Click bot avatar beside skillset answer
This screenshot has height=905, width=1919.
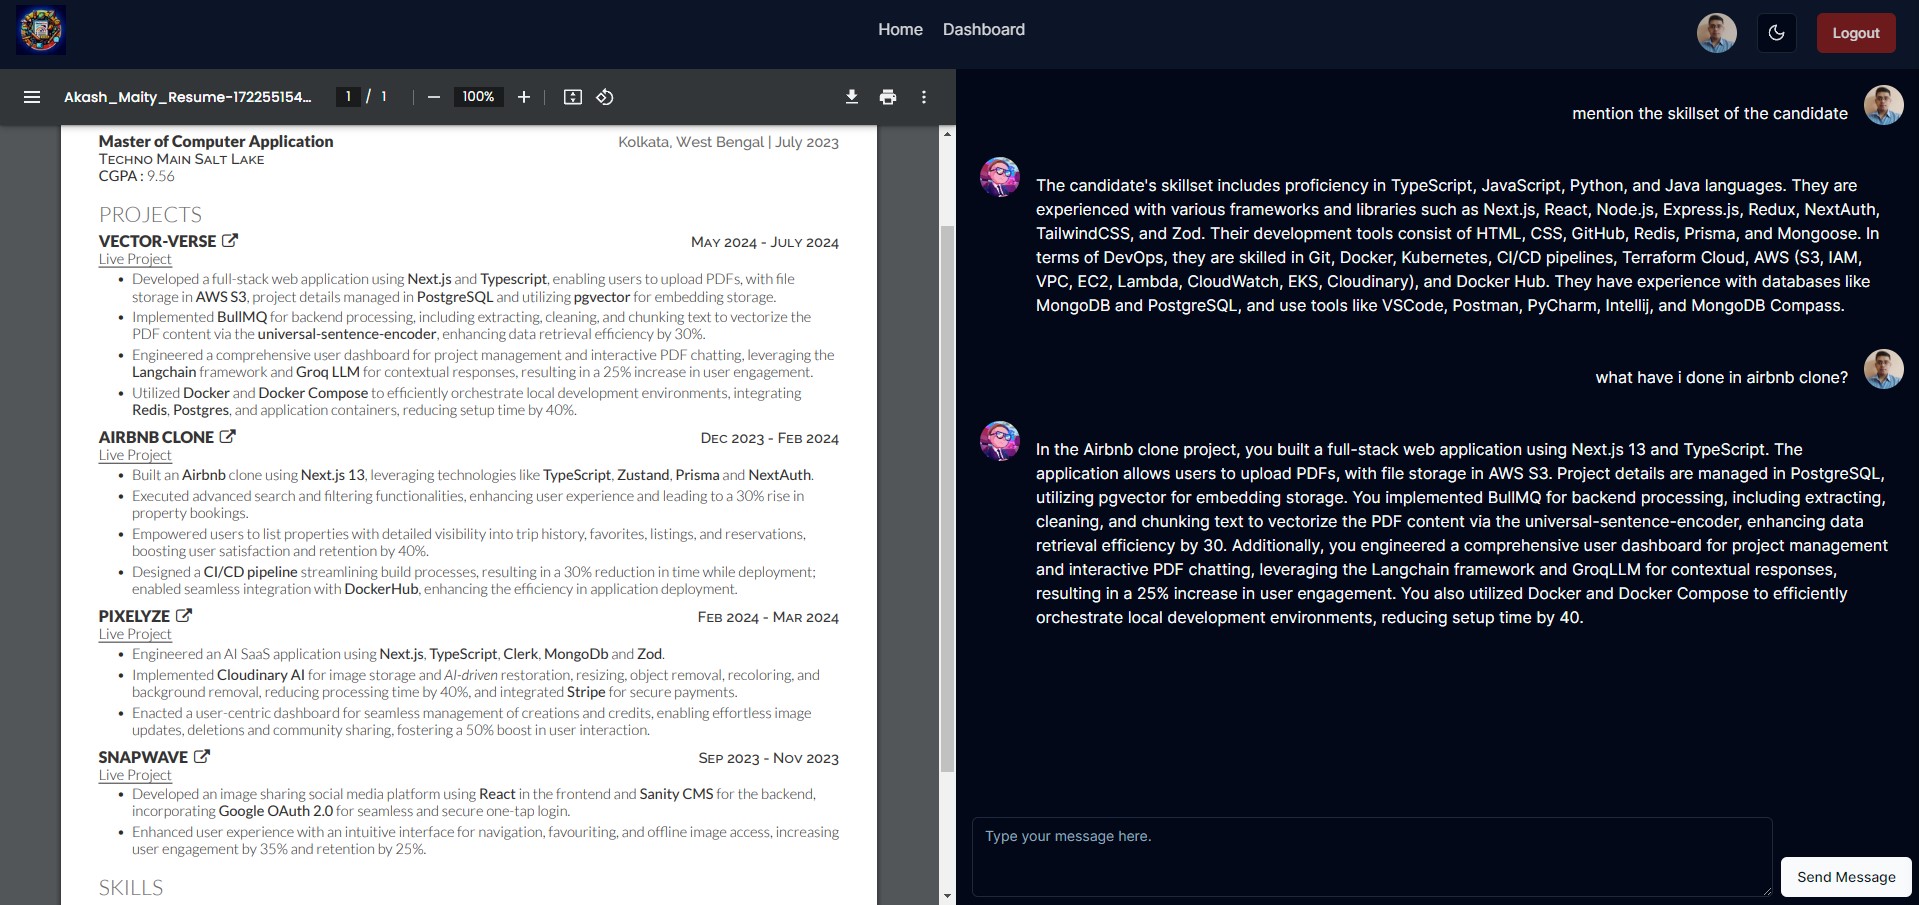(1000, 177)
